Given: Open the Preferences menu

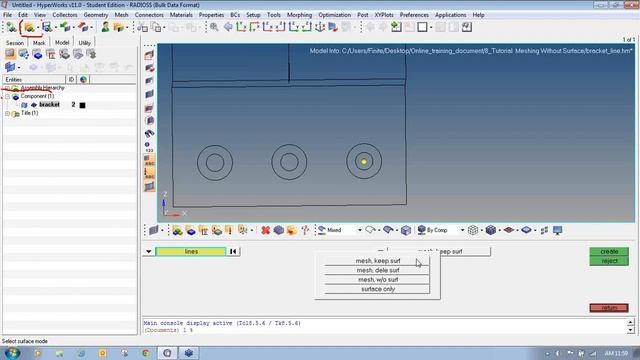Looking at the screenshot, I should click(414, 15).
